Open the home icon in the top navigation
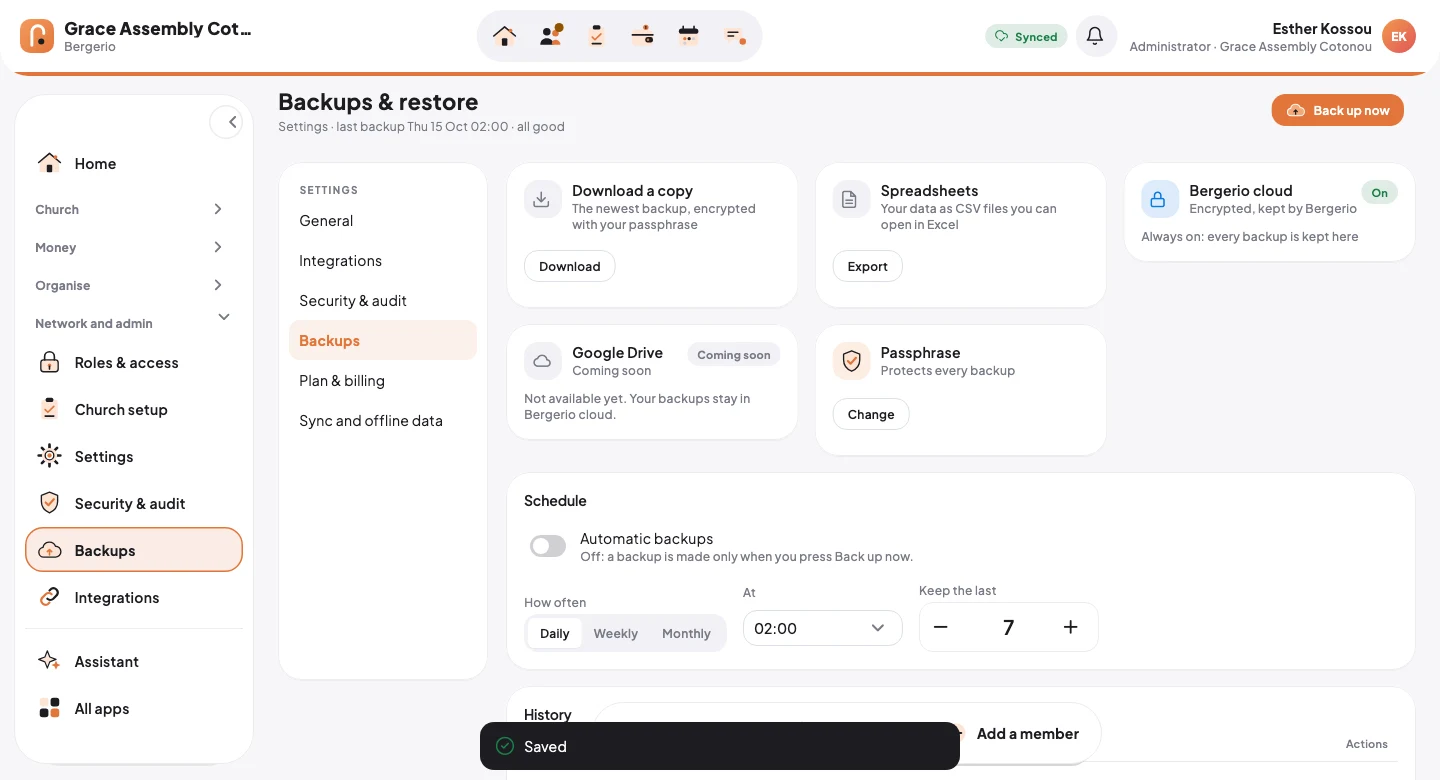This screenshot has height=780, width=1440. pyautogui.click(x=505, y=36)
